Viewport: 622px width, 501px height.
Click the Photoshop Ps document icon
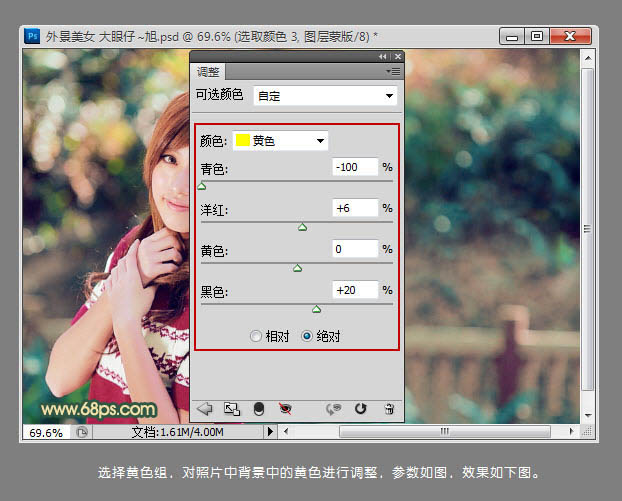32,35
